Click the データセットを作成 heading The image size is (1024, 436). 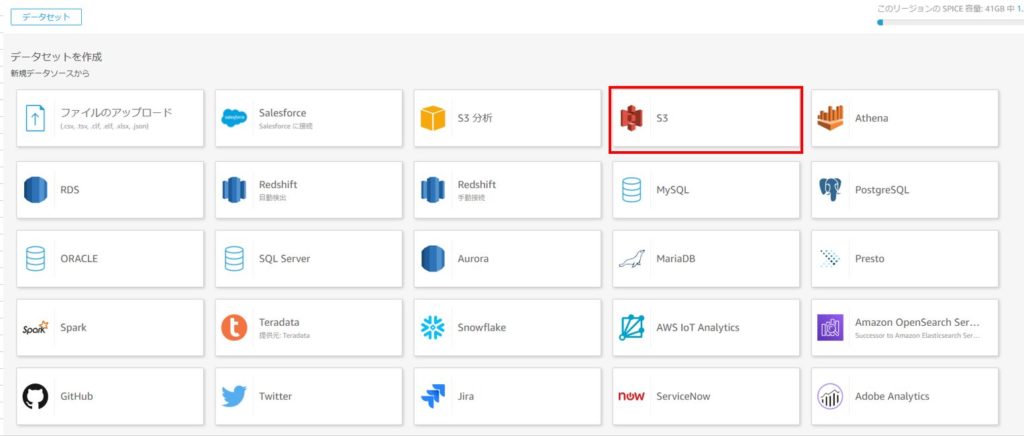tap(56, 57)
